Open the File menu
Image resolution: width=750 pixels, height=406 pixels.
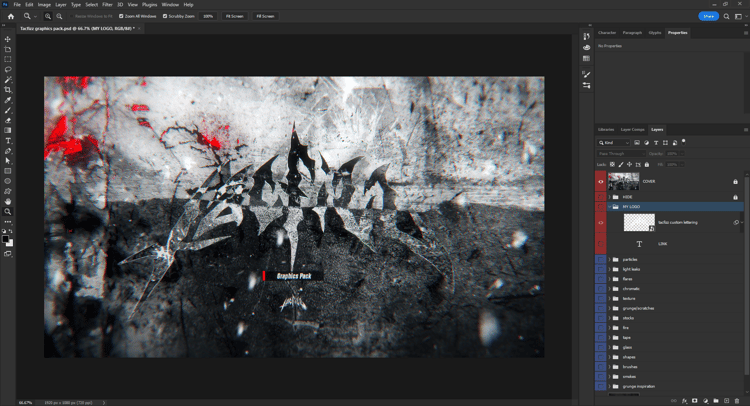[x=17, y=5]
